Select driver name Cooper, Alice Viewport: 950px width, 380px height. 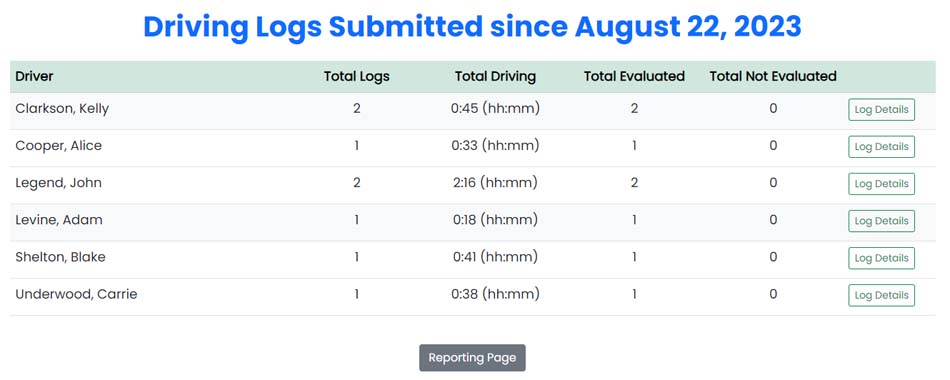(58, 146)
